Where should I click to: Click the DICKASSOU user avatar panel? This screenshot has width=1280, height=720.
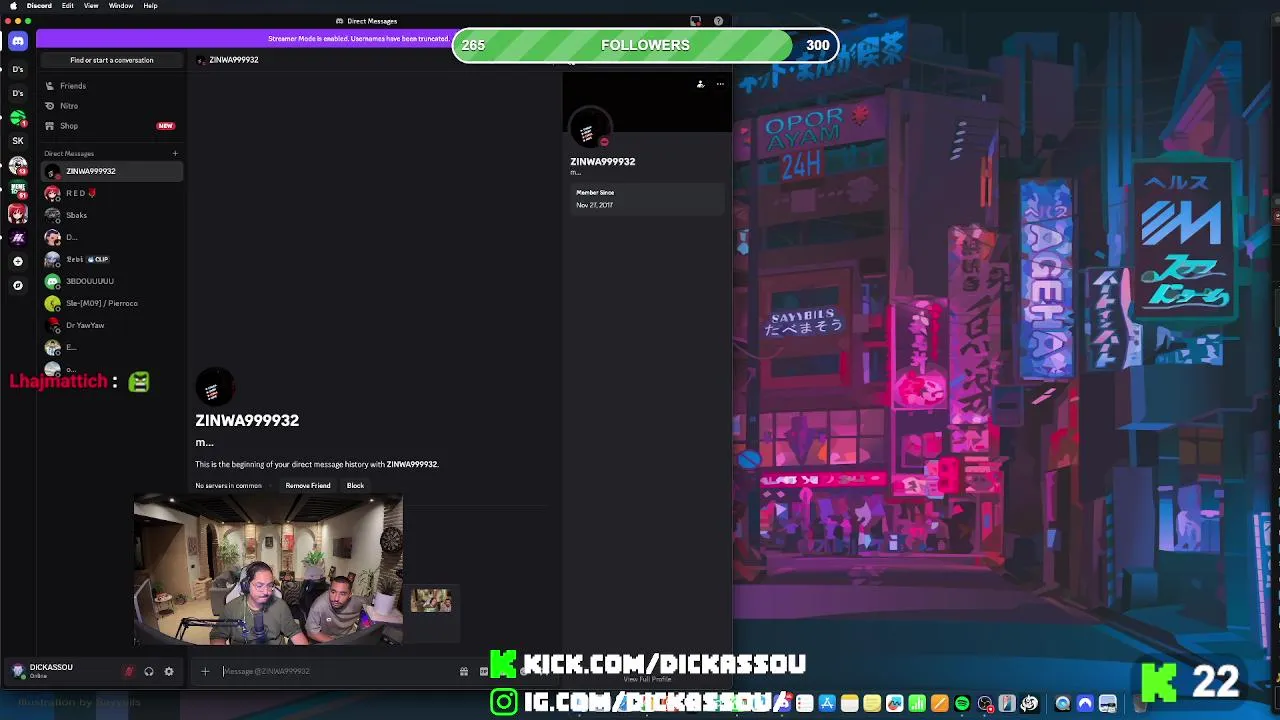click(60, 671)
